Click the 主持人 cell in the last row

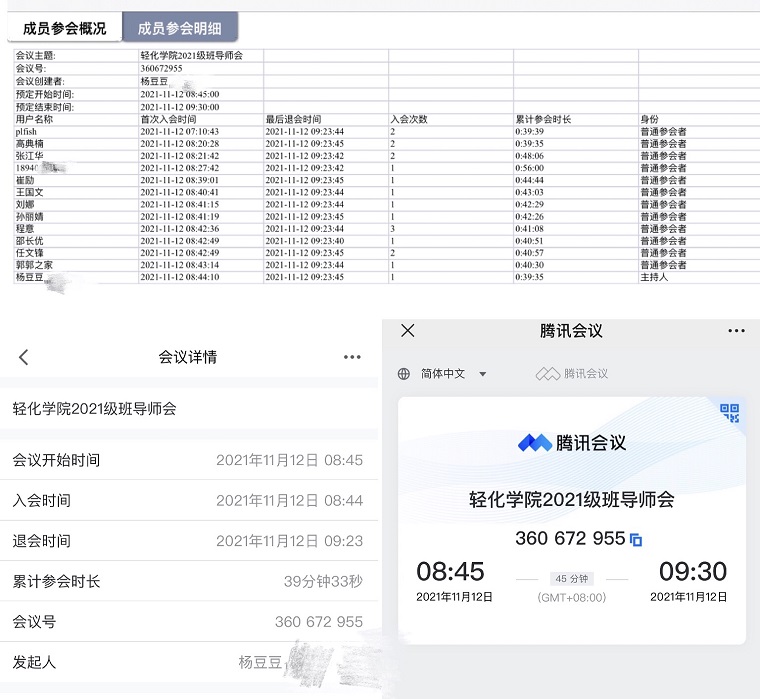654,277
